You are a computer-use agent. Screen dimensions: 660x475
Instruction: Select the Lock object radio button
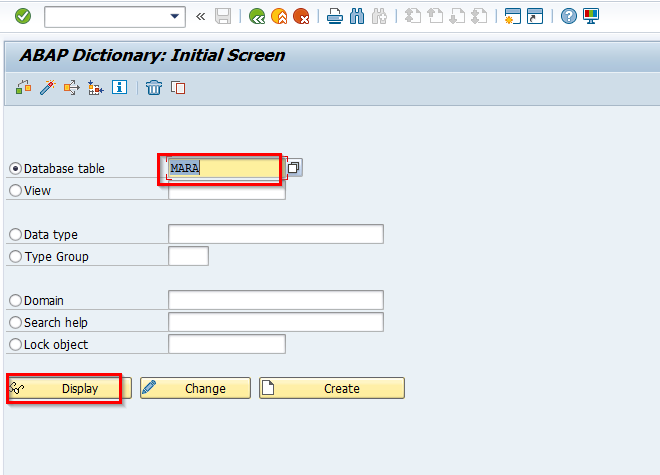point(15,344)
